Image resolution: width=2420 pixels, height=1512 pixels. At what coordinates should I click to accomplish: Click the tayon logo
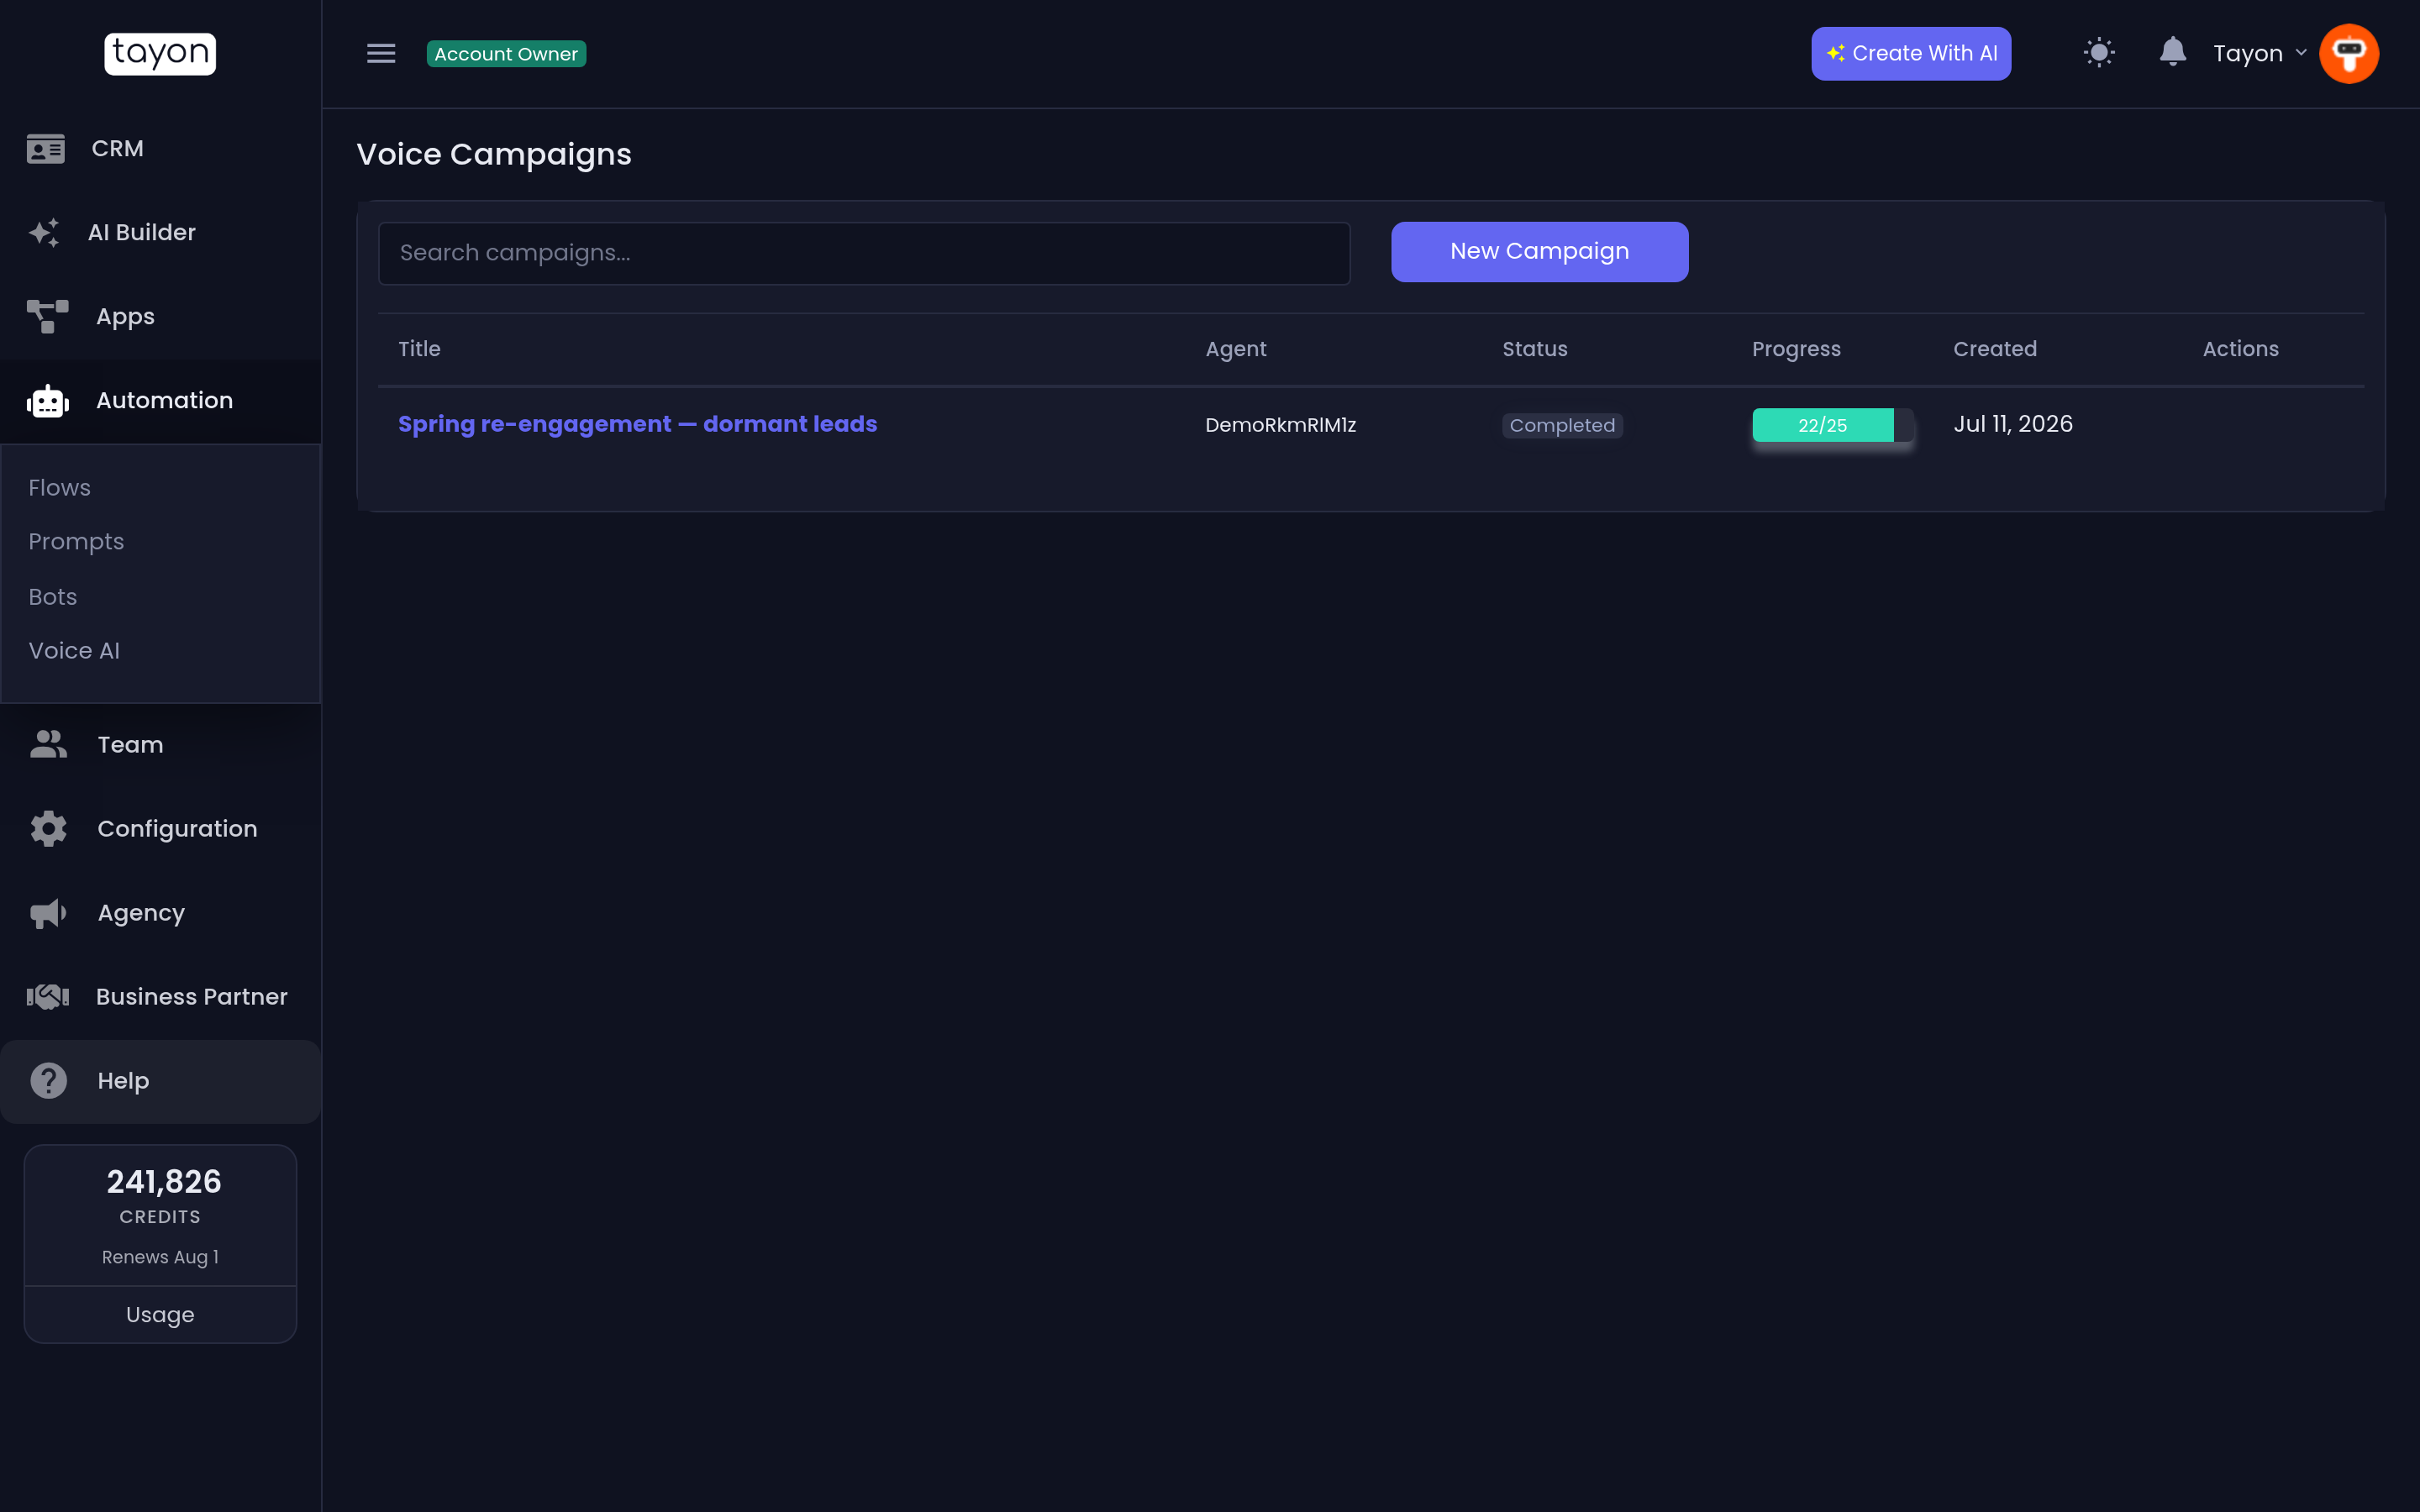pos(160,53)
